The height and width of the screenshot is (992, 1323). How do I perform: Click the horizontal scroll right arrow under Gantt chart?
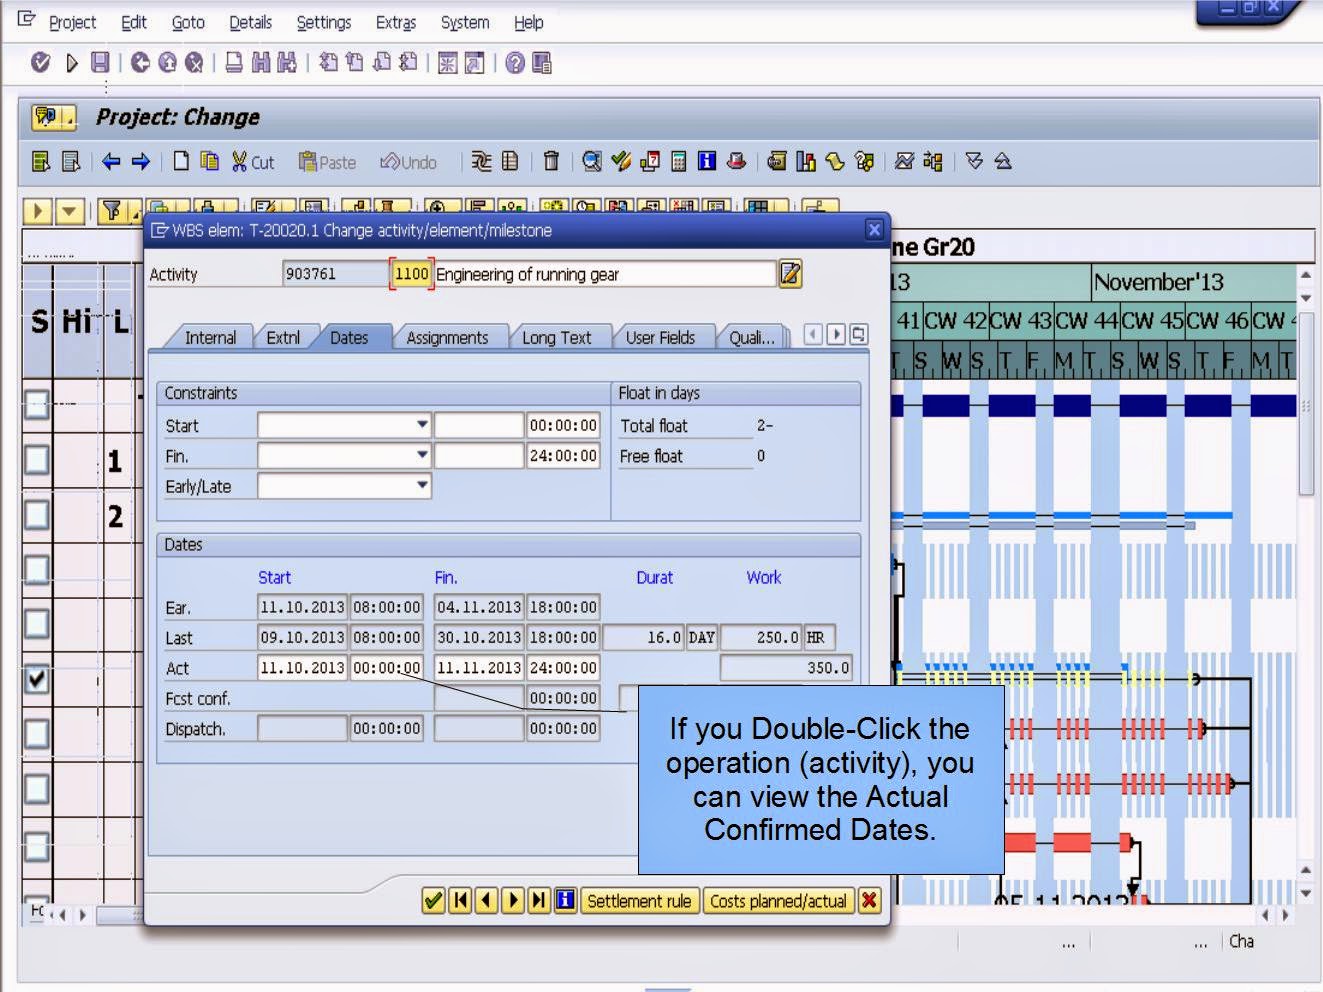[1286, 914]
